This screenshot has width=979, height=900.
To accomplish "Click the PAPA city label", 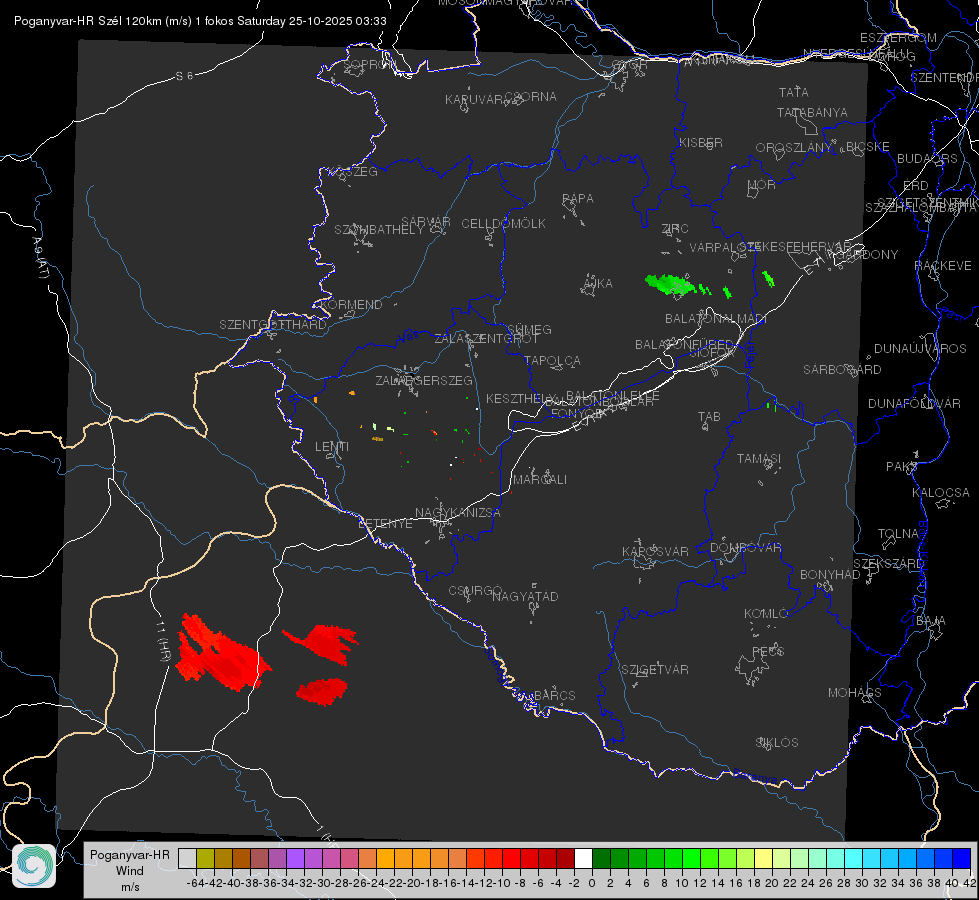I will click(x=578, y=199).
